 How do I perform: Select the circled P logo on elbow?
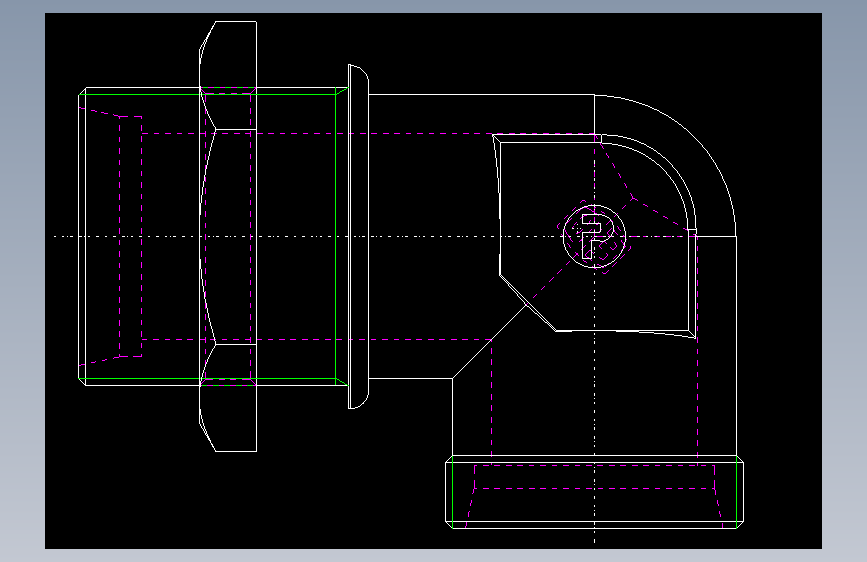pos(594,236)
